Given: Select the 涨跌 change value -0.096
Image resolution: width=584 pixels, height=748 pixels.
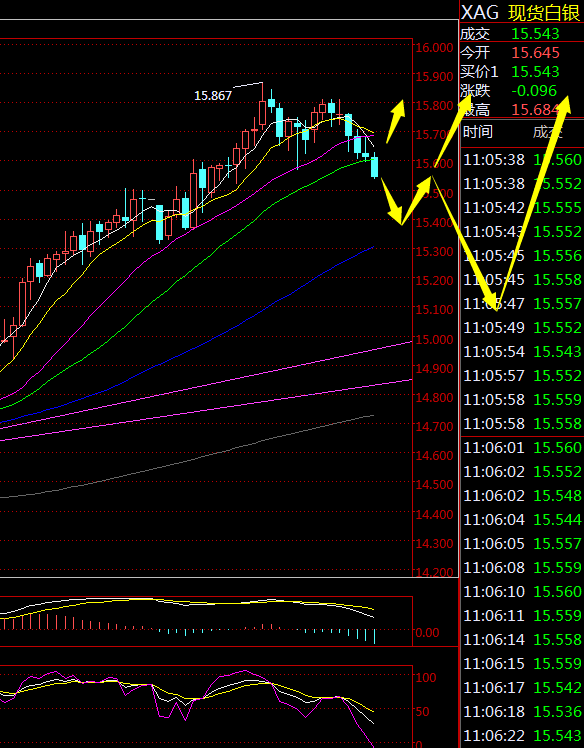Looking at the screenshot, I should (534, 91).
